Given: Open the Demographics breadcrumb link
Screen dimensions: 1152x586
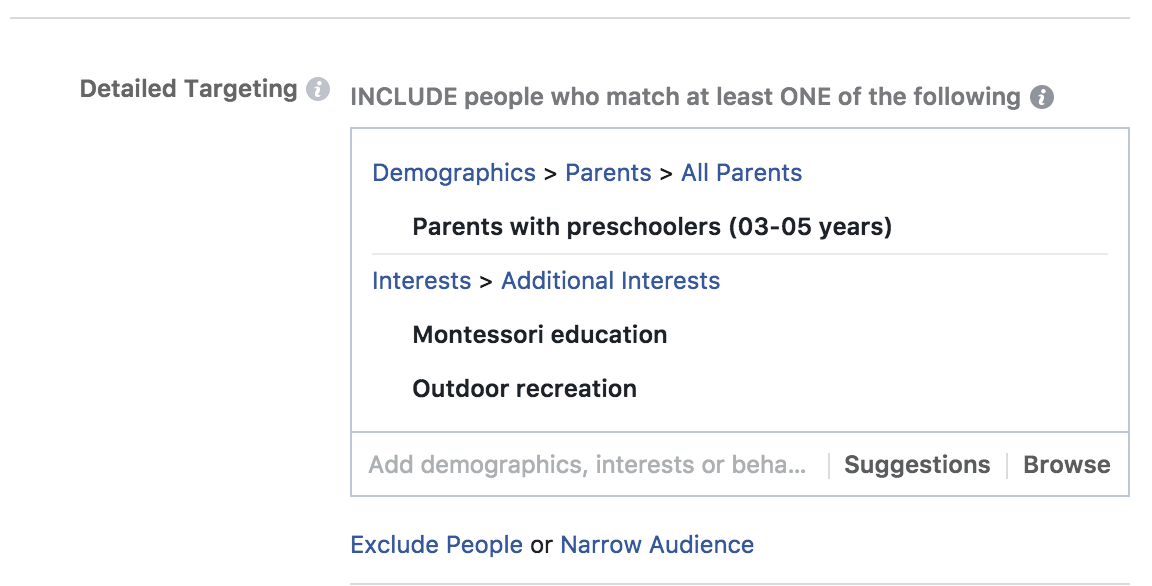Looking at the screenshot, I should point(454,173).
